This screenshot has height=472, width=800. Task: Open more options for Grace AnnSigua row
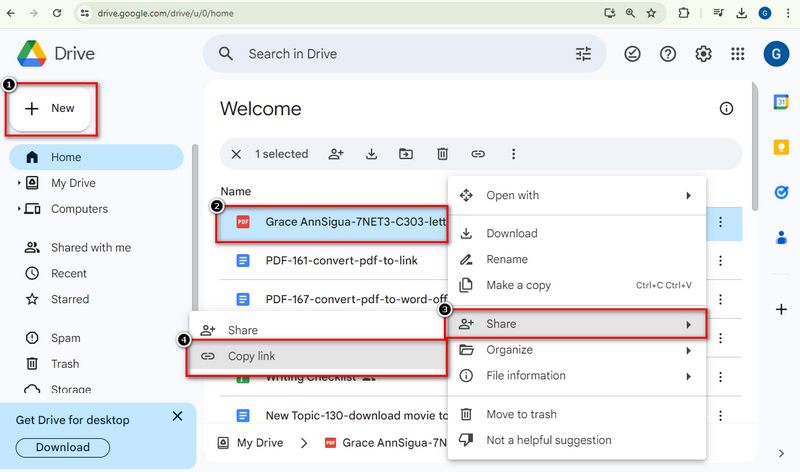pos(720,222)
